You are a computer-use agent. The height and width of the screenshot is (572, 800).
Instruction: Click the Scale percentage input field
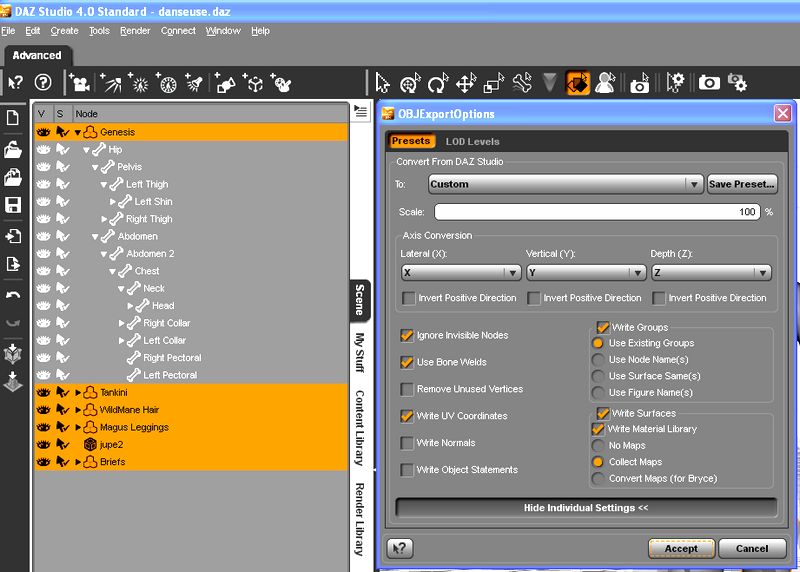coord(597,212)
